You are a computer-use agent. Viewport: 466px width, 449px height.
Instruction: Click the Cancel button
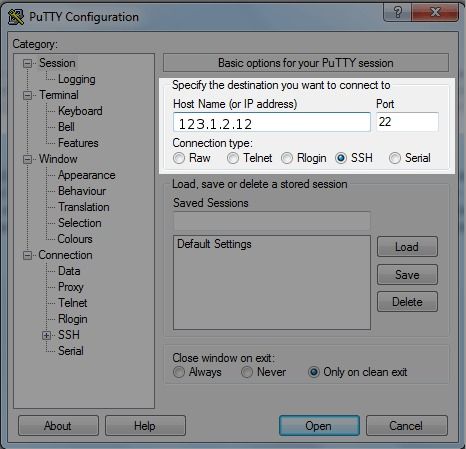(406, 426)
